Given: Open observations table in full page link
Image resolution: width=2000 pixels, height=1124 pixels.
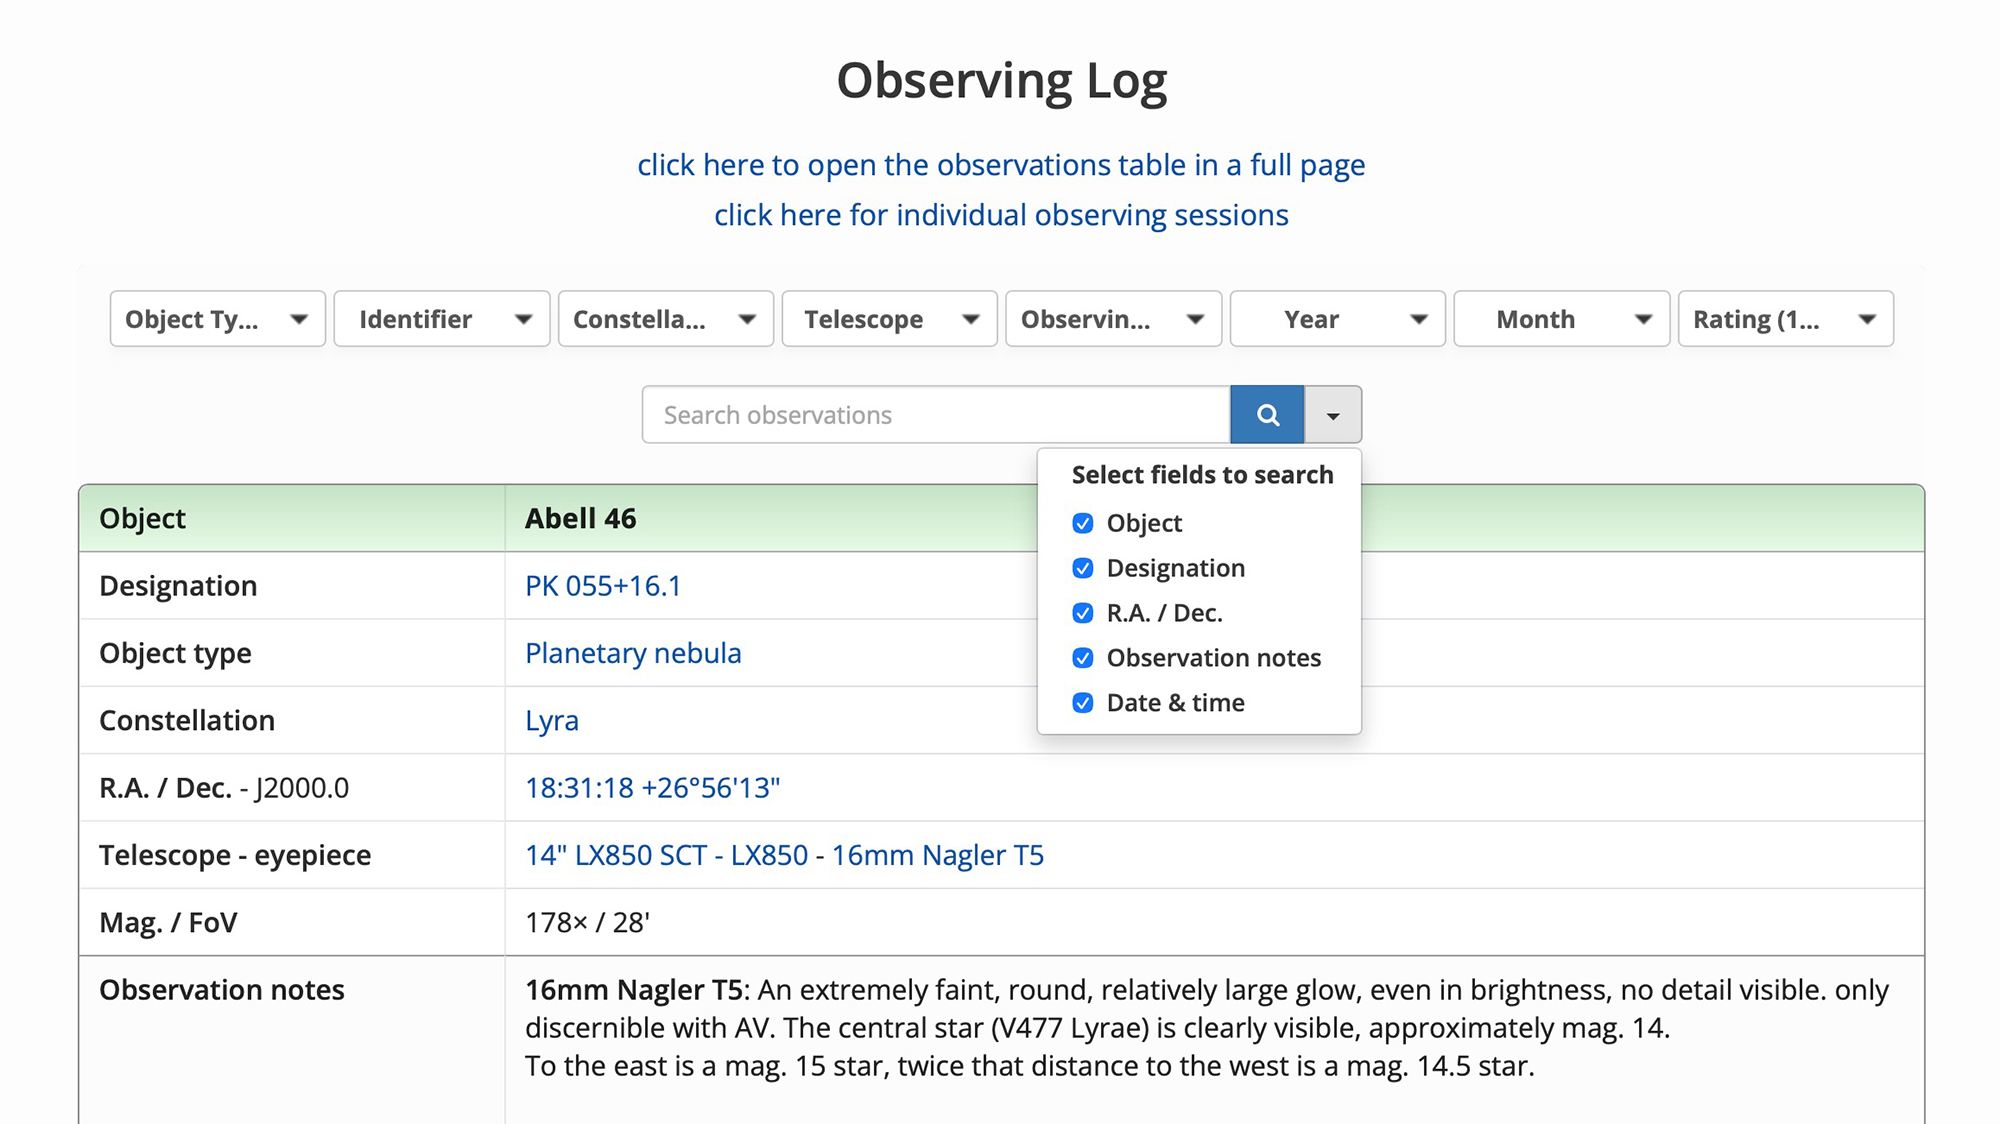Looking at the screenshot, I should pos(1001,165).
